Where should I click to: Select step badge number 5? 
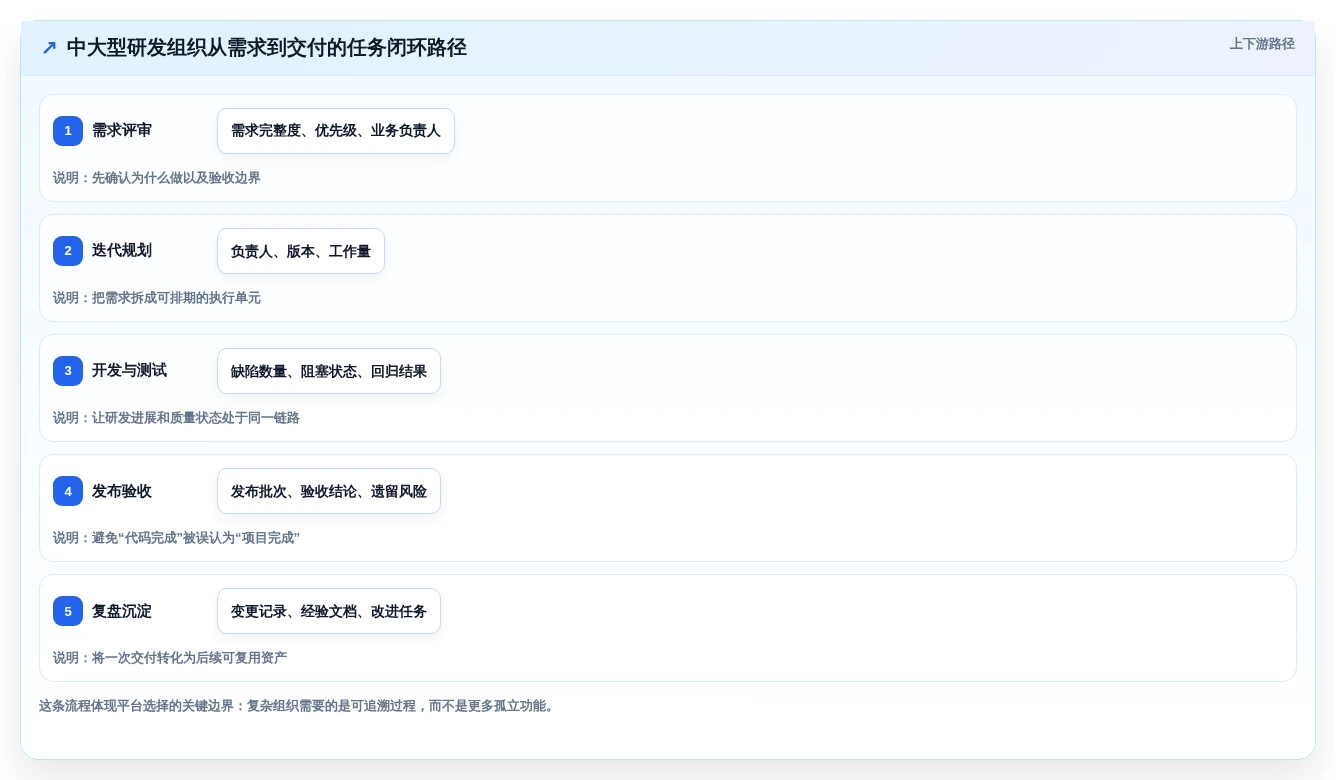68,611
